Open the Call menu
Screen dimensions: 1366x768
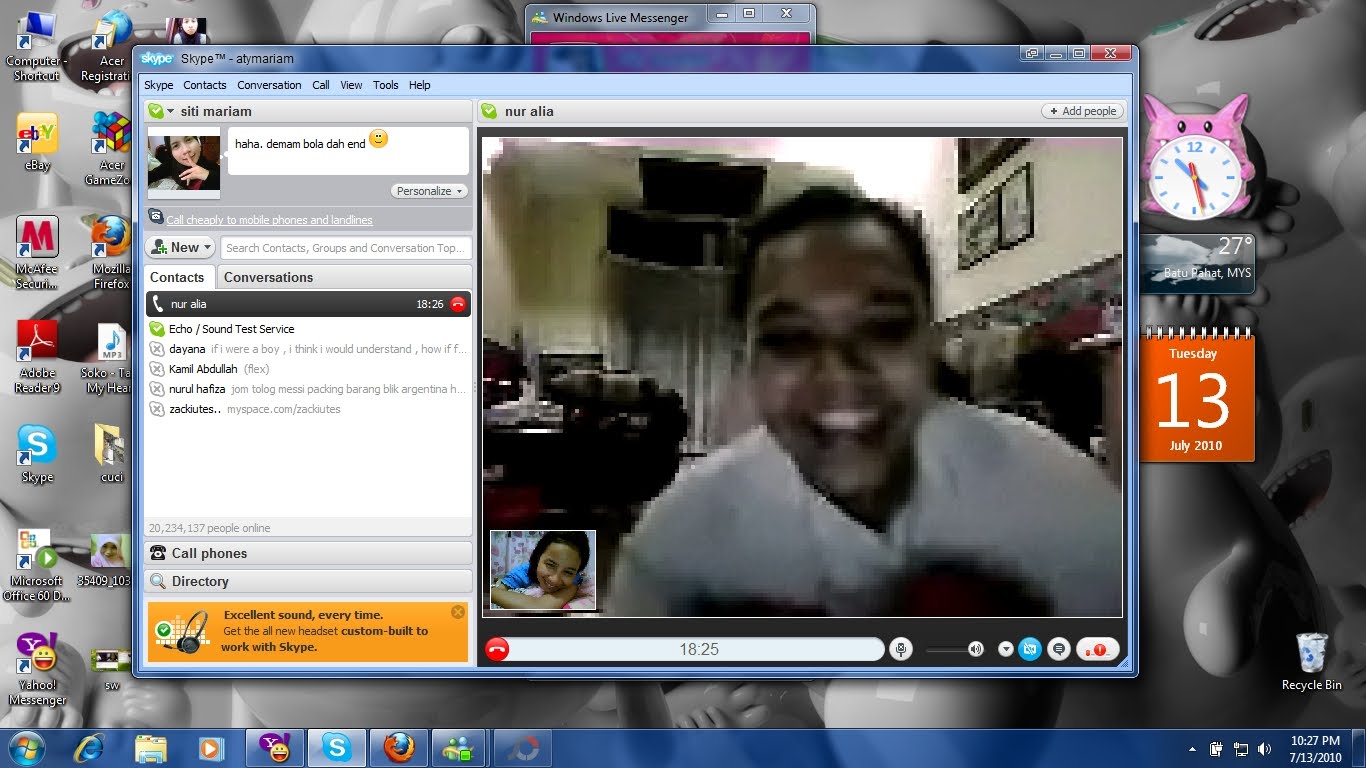pos(321,85)
